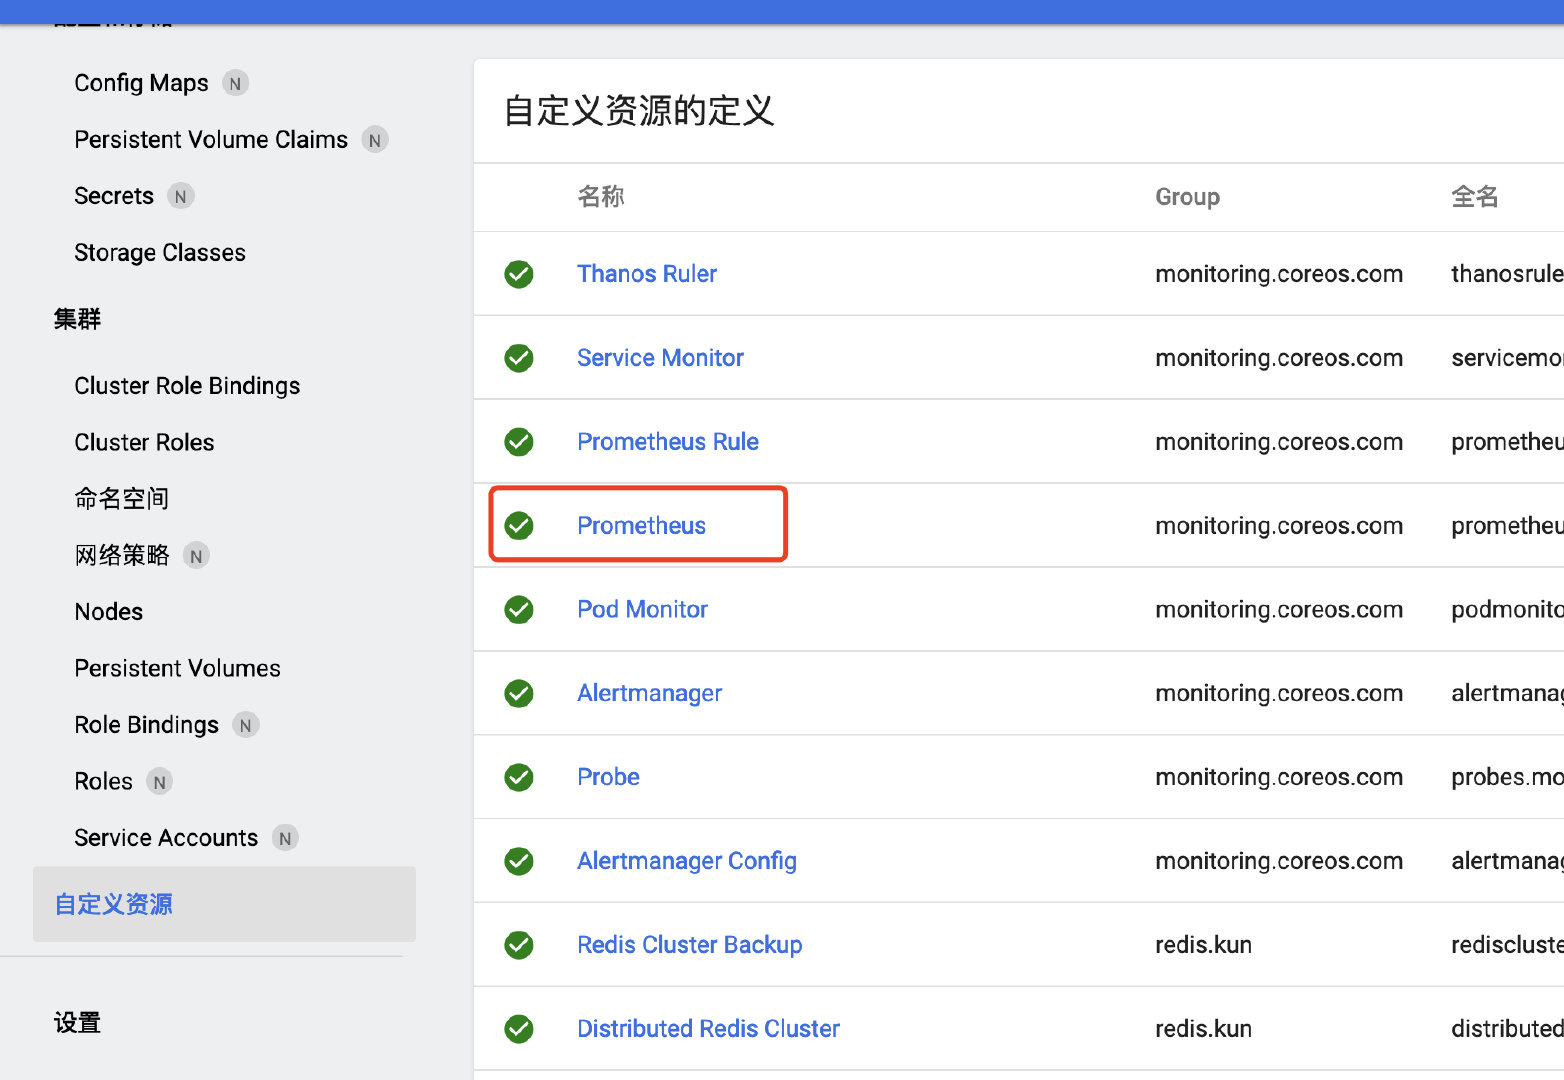
Task: Click the 名称 column header
Action: tap(601, 197)
